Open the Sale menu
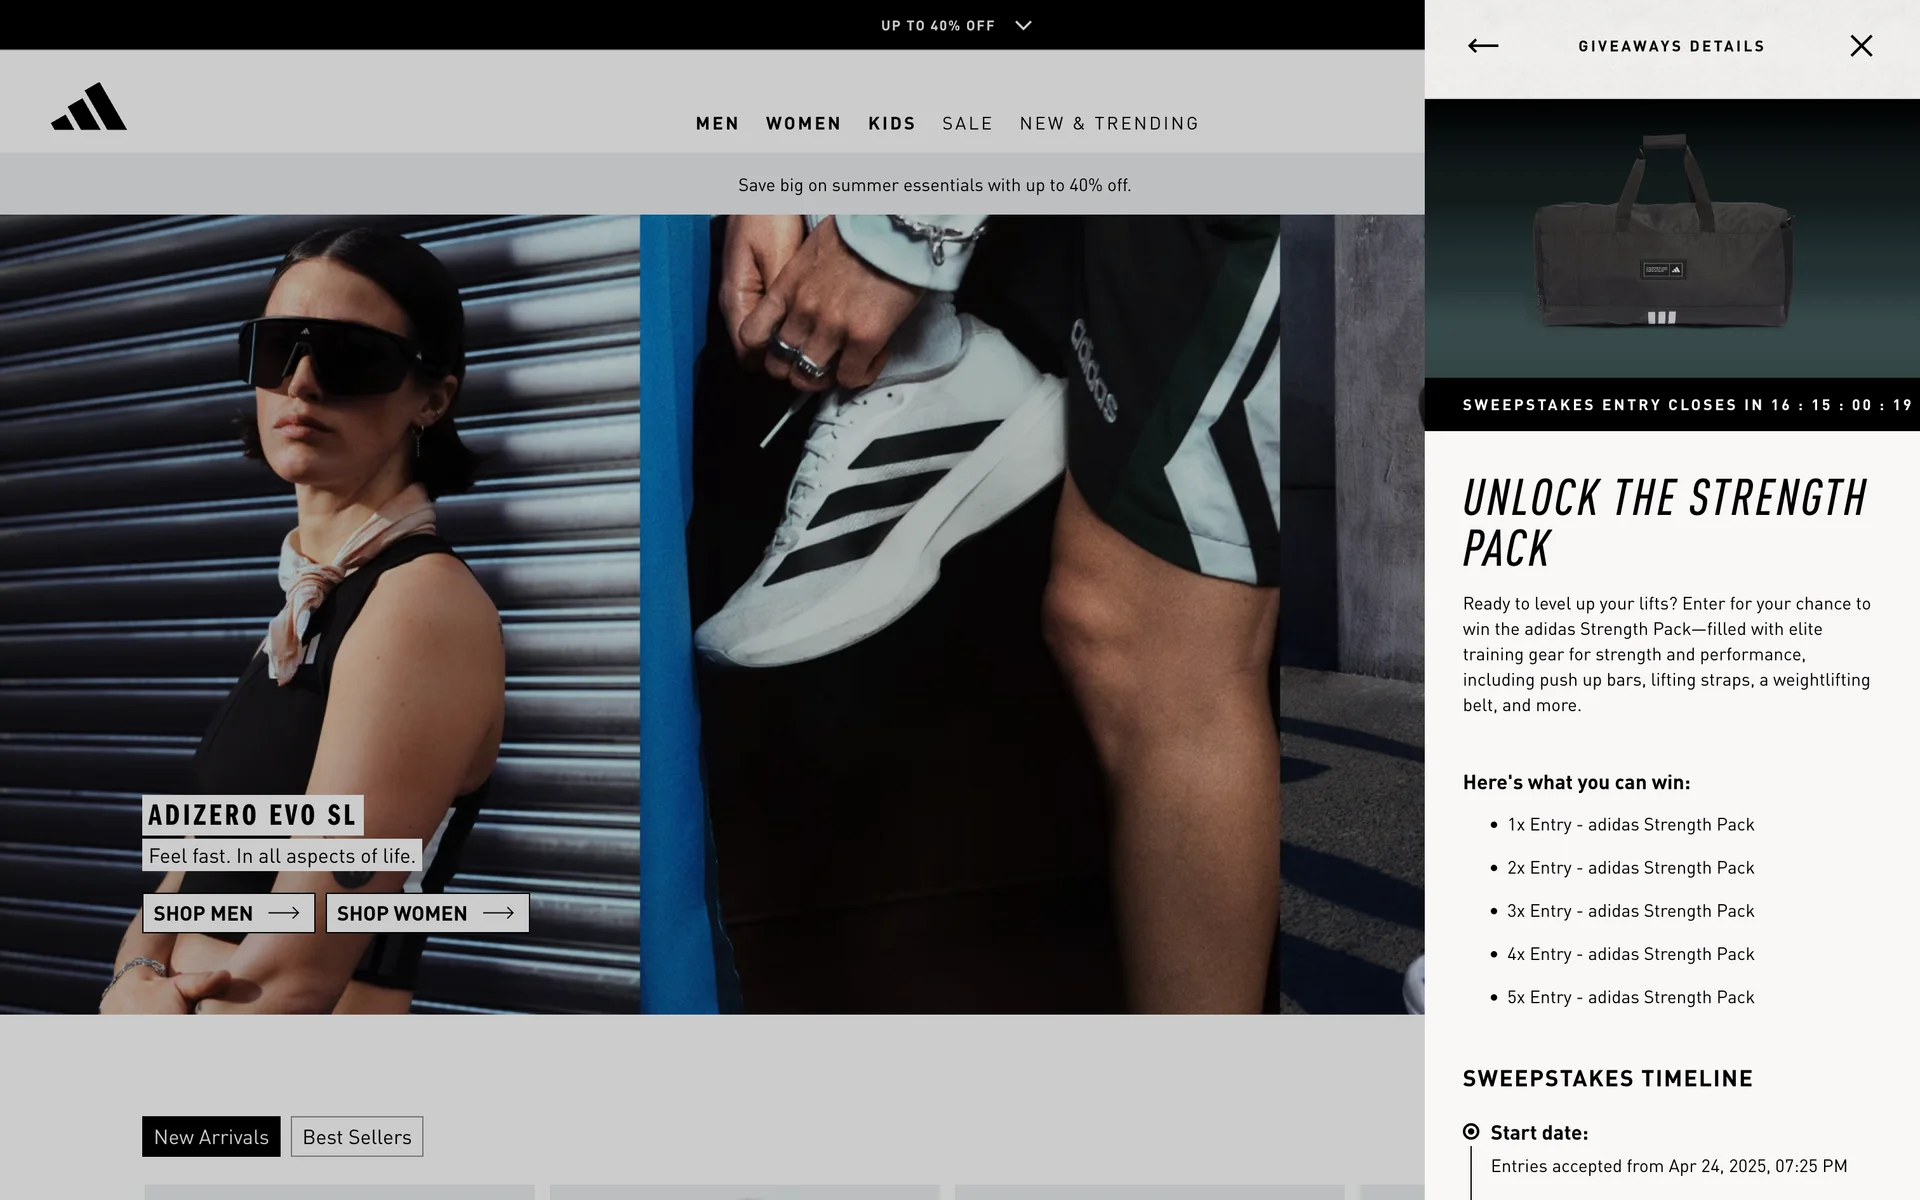This screenshot has height=1200, width=1920. (967, 123)
